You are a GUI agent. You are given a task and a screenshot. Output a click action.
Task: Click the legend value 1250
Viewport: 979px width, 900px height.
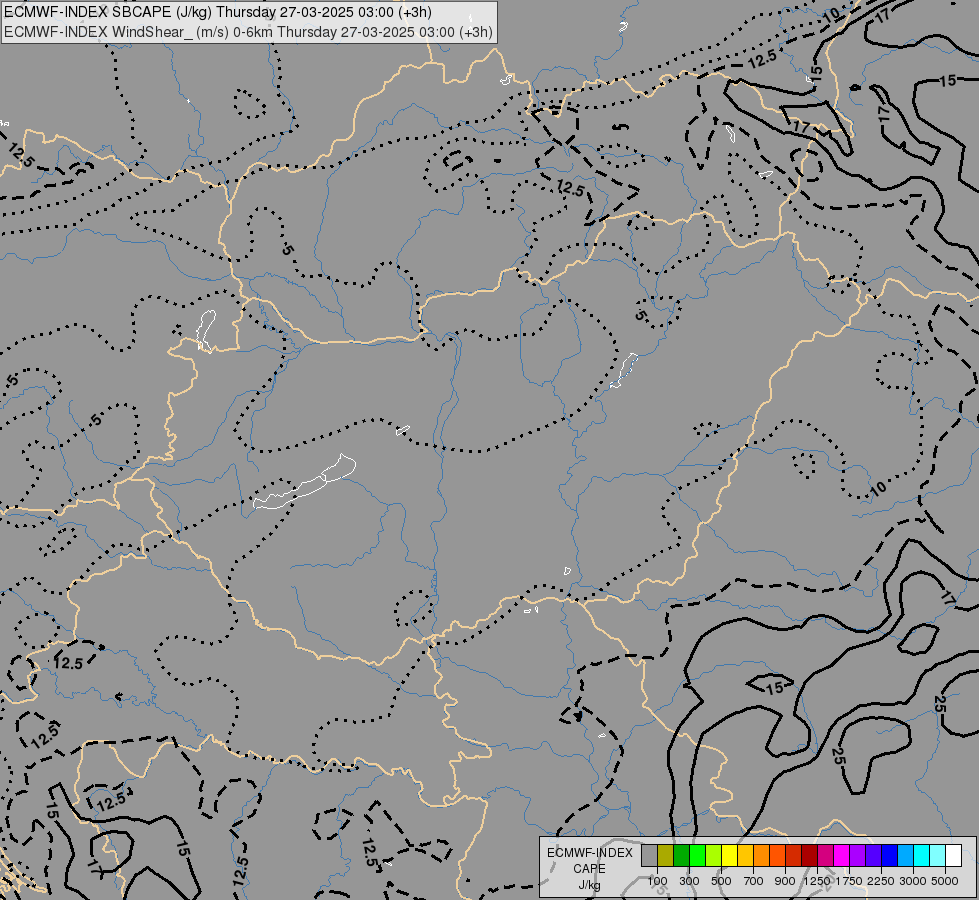(817, 881)
